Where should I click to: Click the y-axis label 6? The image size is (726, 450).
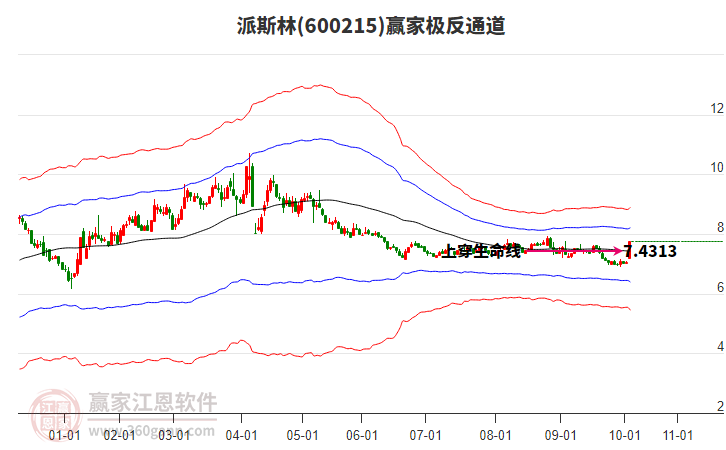[x=720, y=287]
